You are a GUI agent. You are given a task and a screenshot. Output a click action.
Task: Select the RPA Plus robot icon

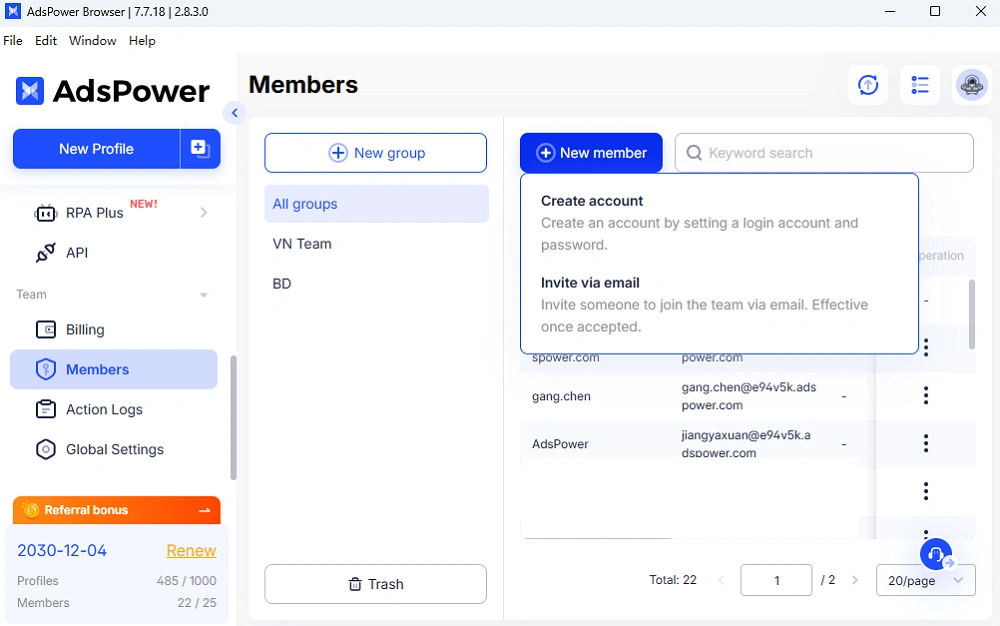(x=46, y=213)
